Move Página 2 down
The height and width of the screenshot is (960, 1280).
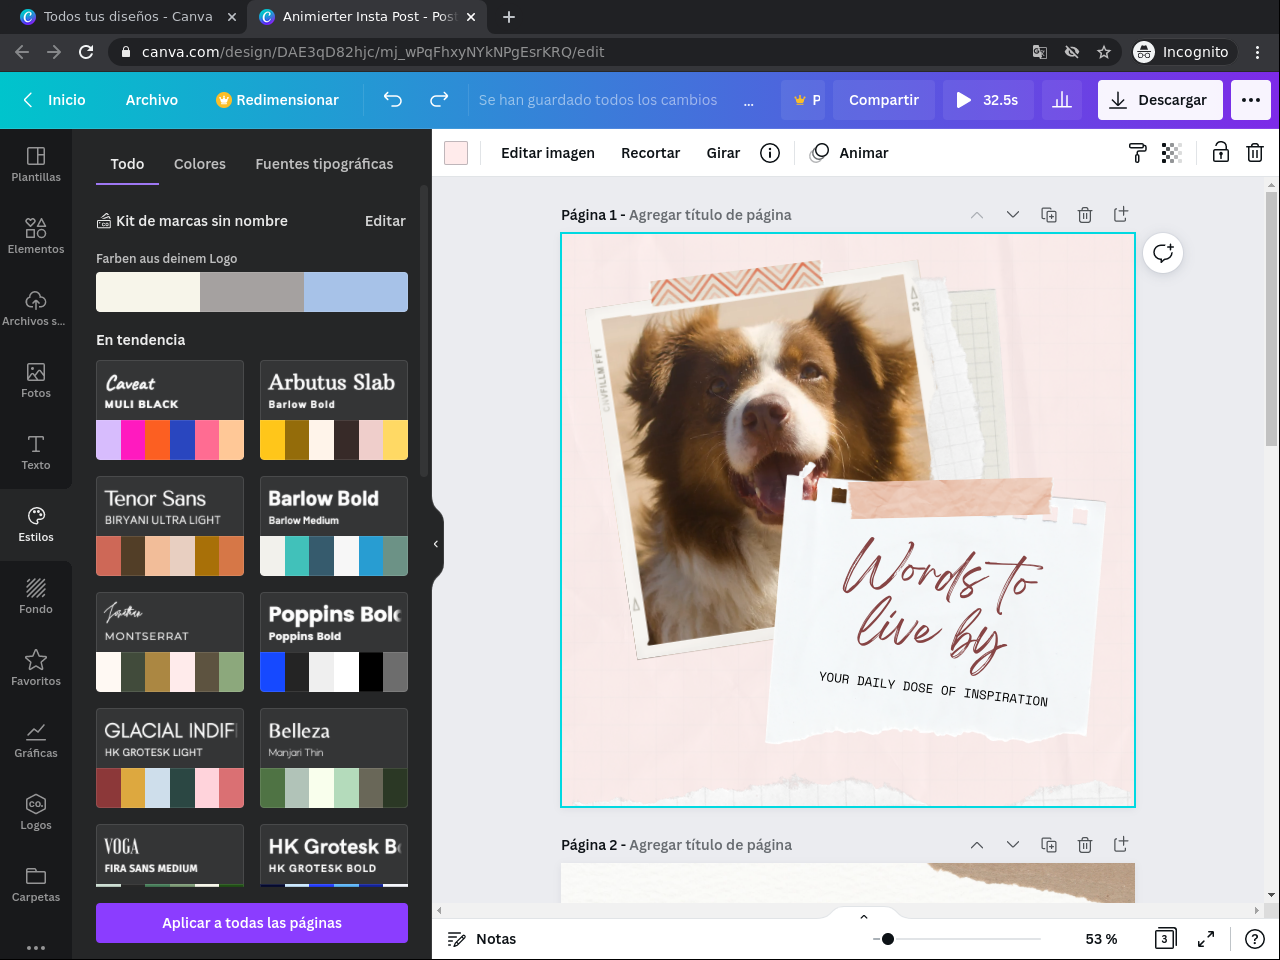click(x=1013, y=845)
